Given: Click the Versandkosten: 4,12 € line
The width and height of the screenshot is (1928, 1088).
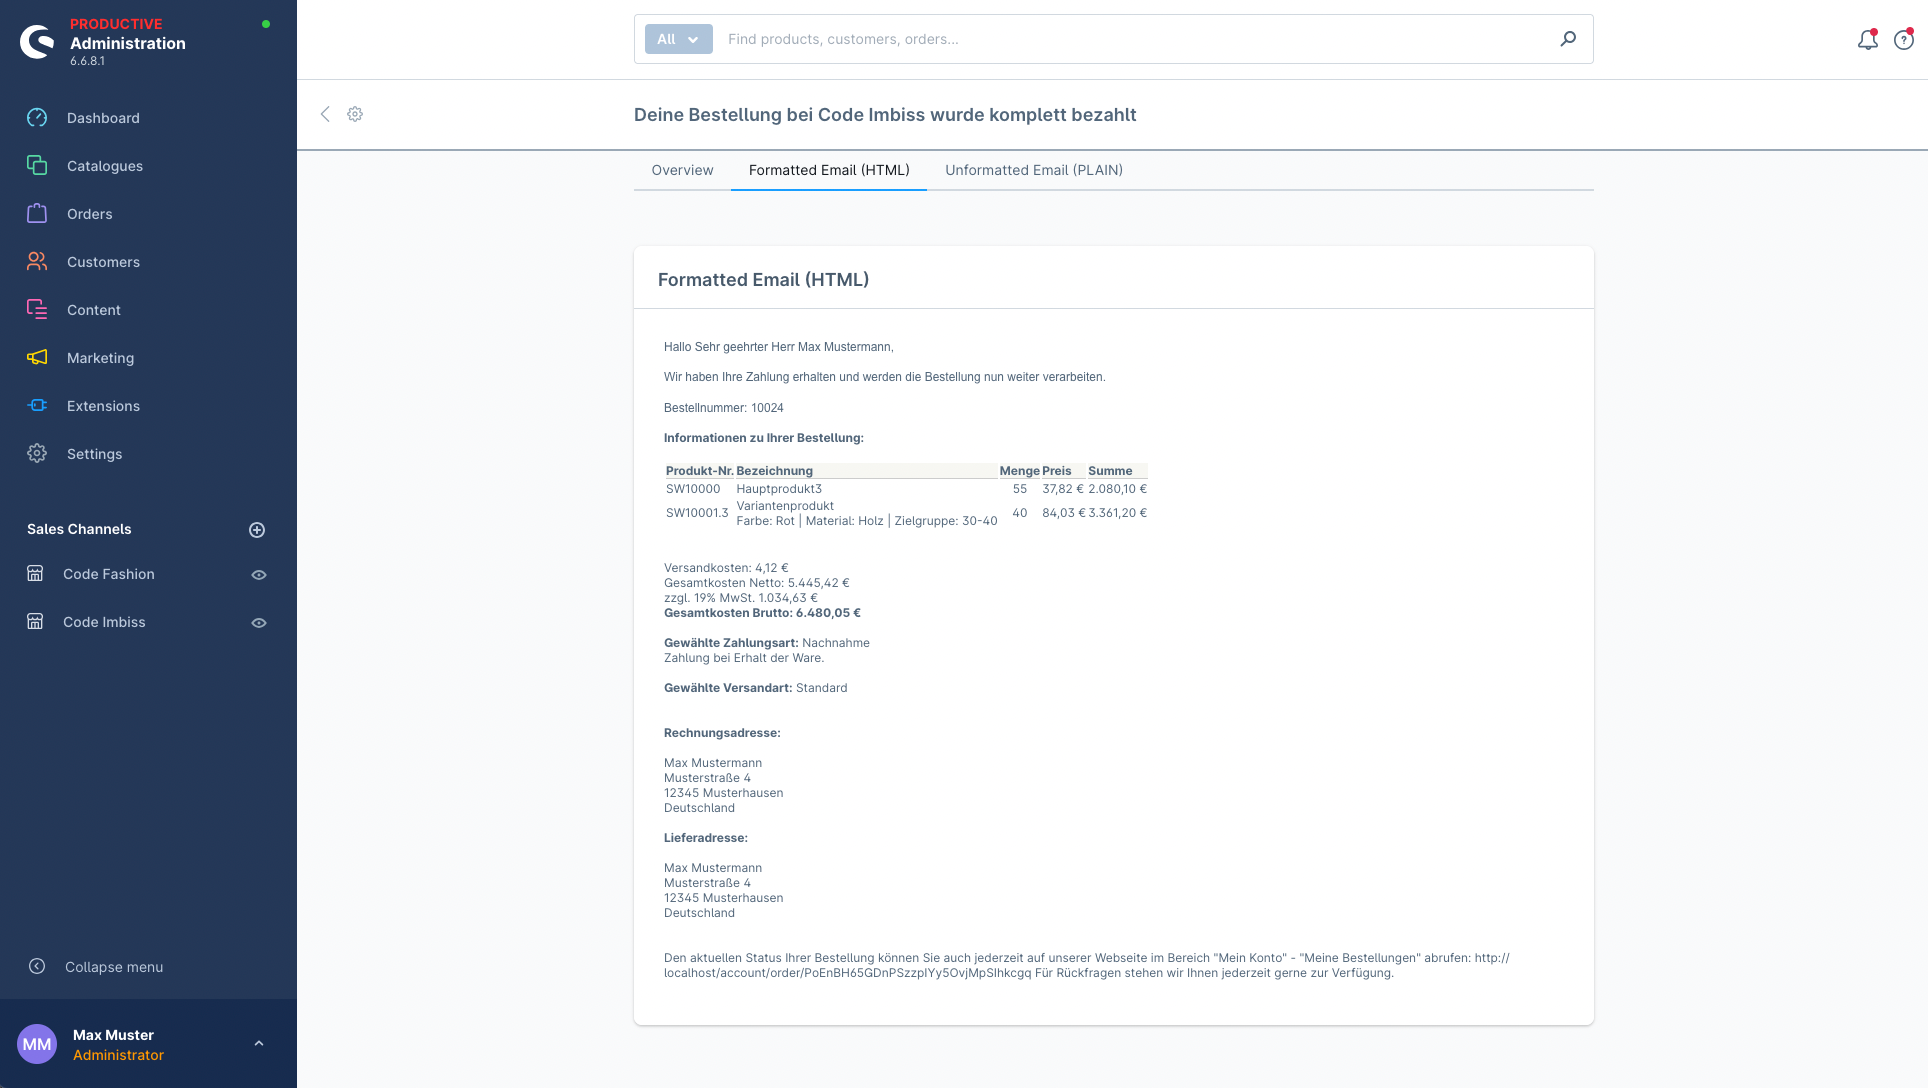Looking at the screenshot, I should click(726, 568).
